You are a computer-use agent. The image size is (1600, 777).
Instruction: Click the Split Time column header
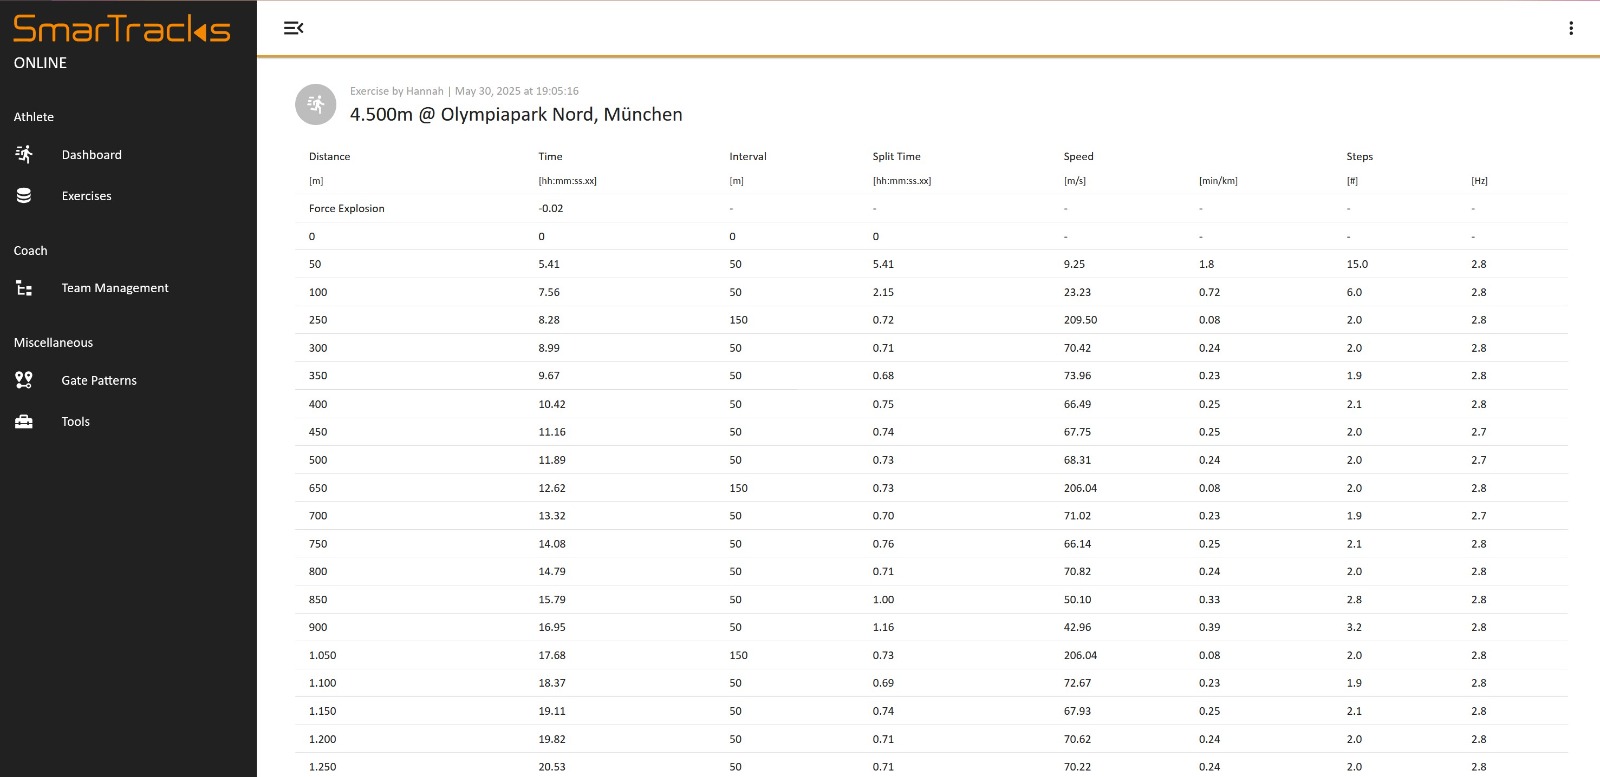click(896, 157)
